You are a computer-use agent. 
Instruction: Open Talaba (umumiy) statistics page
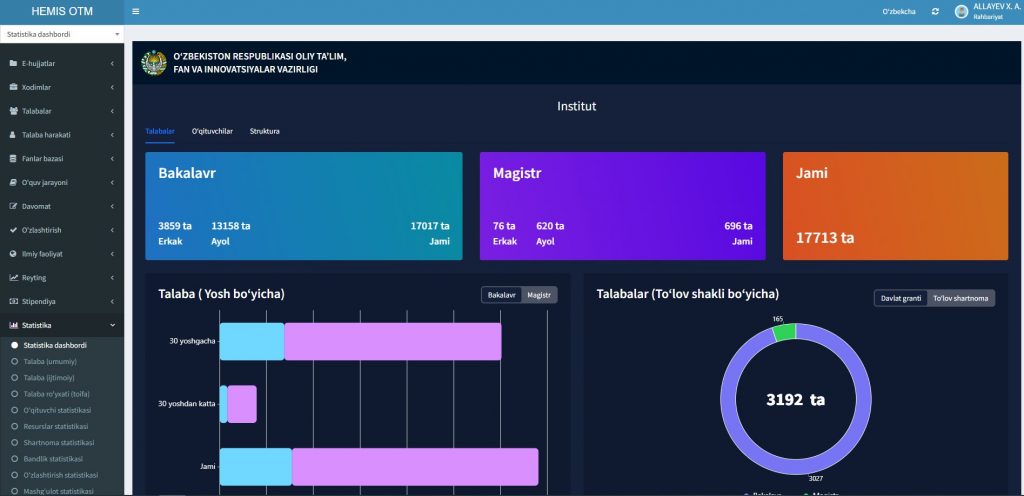50,361
